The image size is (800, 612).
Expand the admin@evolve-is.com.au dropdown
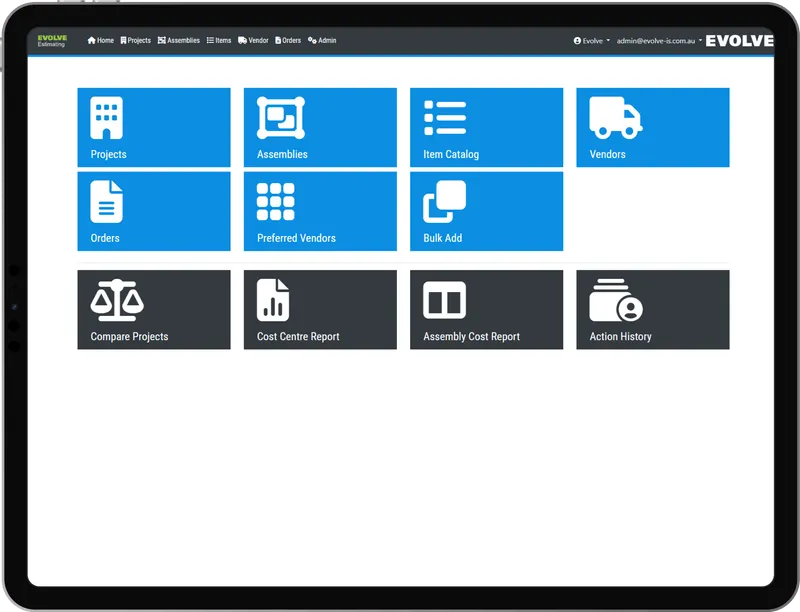657,41
